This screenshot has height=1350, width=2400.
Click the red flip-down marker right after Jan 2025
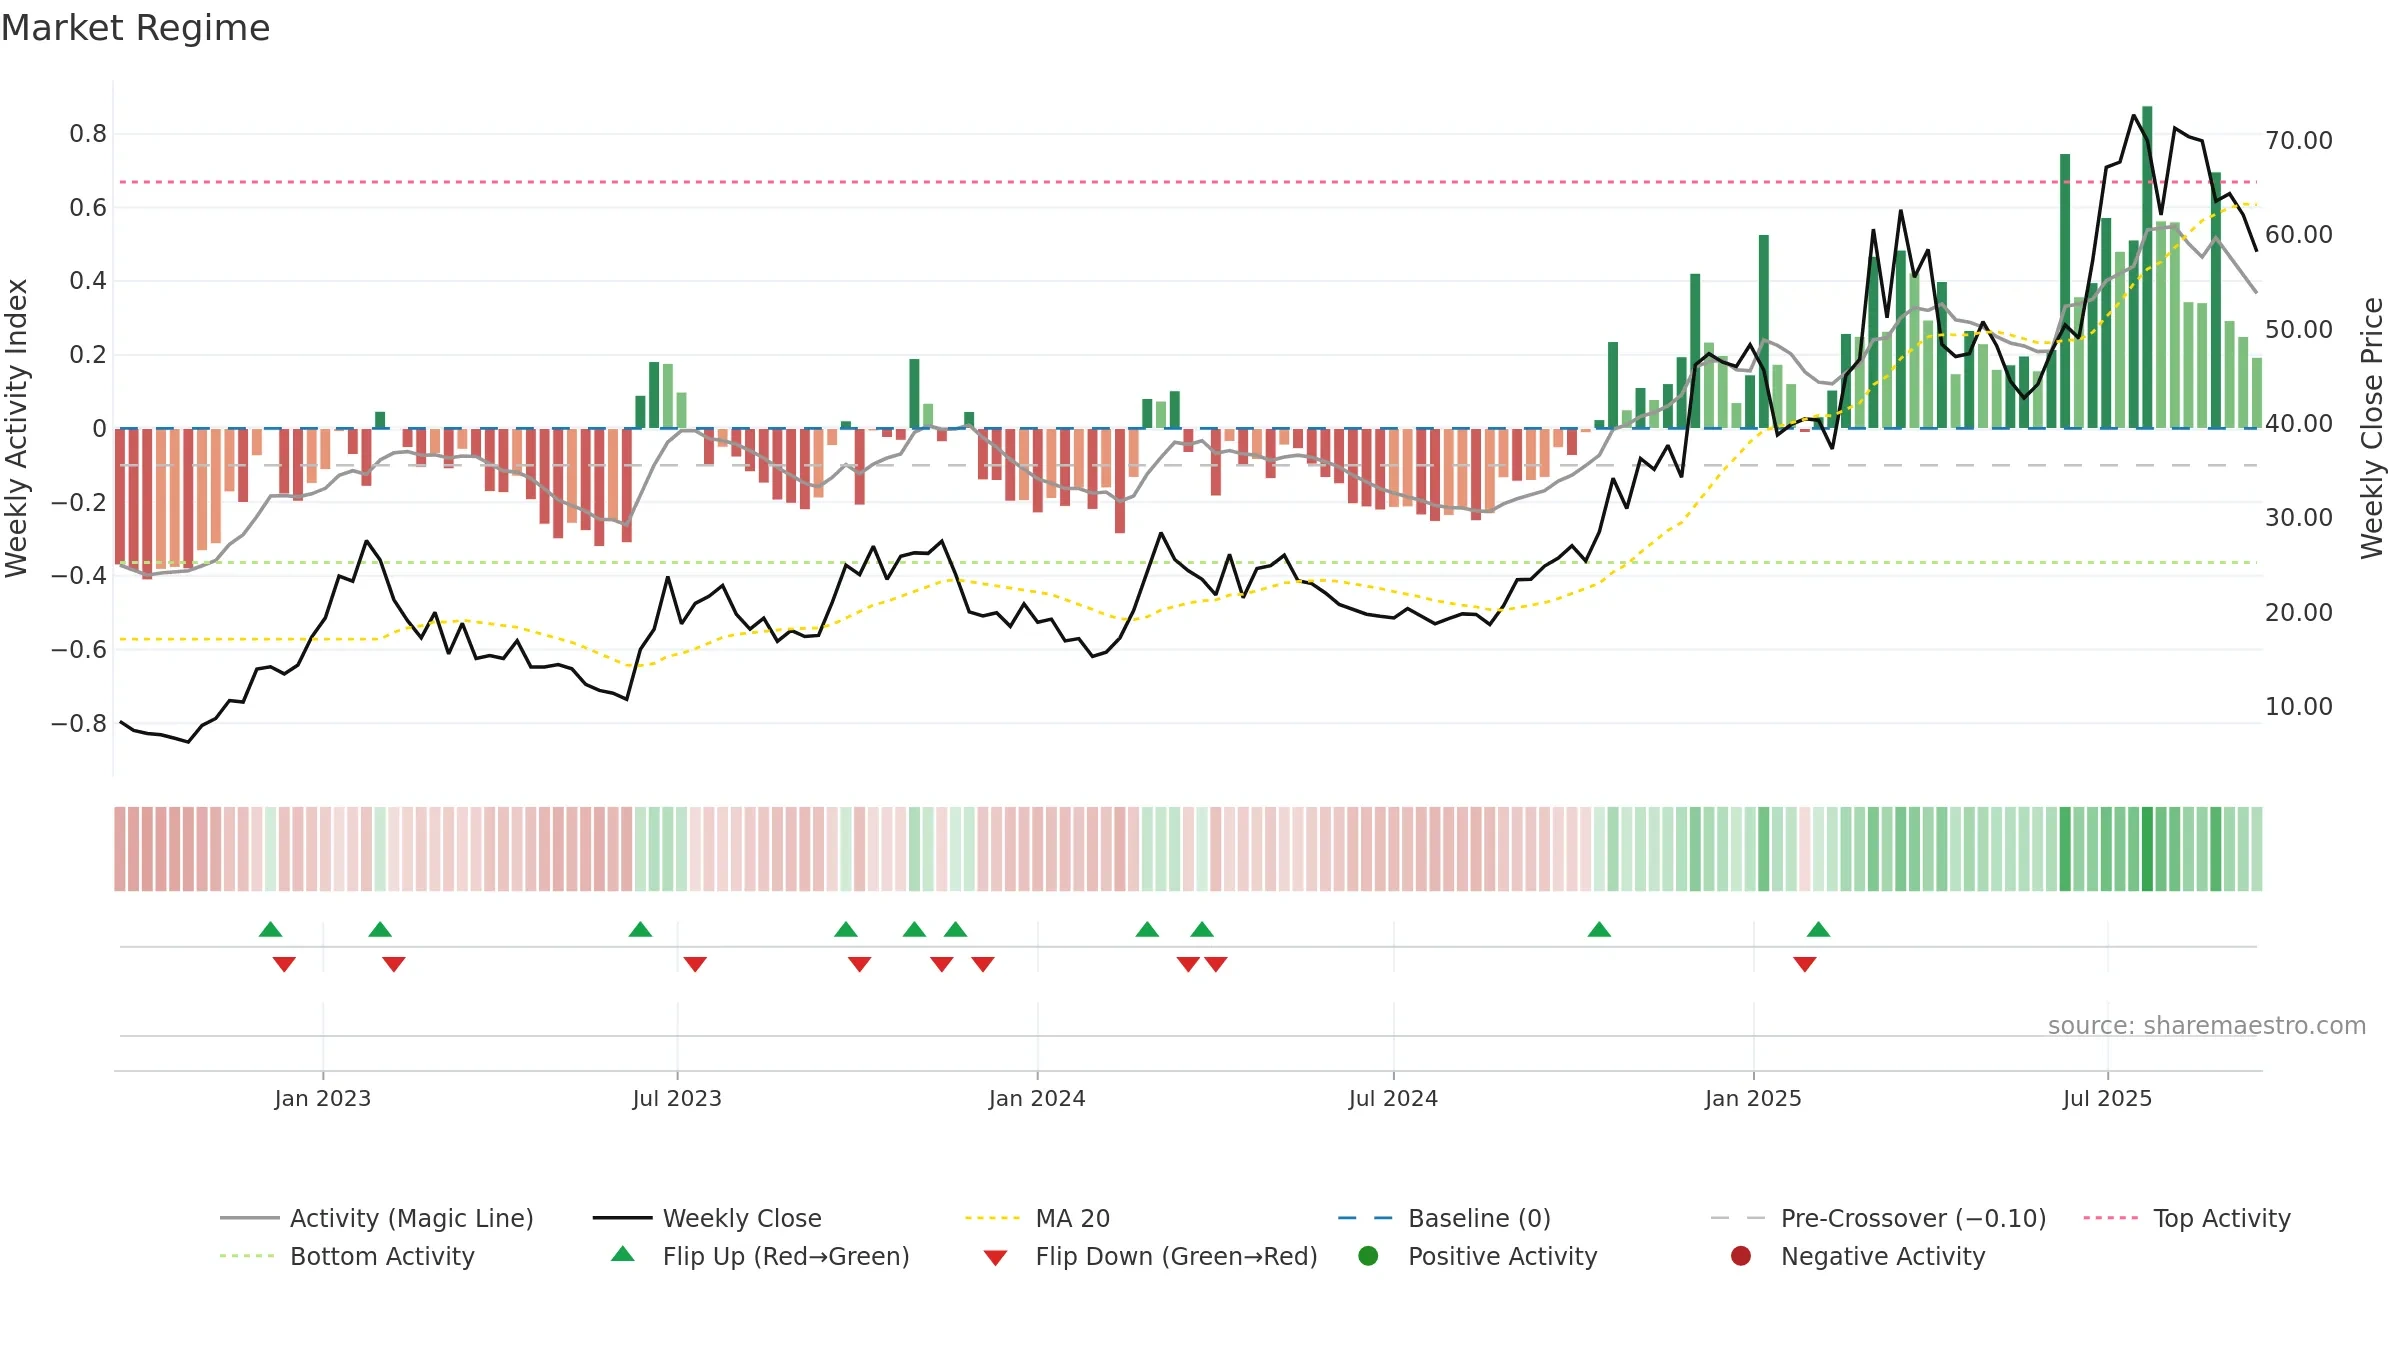pyautogui.click(x=1804, y=964)
